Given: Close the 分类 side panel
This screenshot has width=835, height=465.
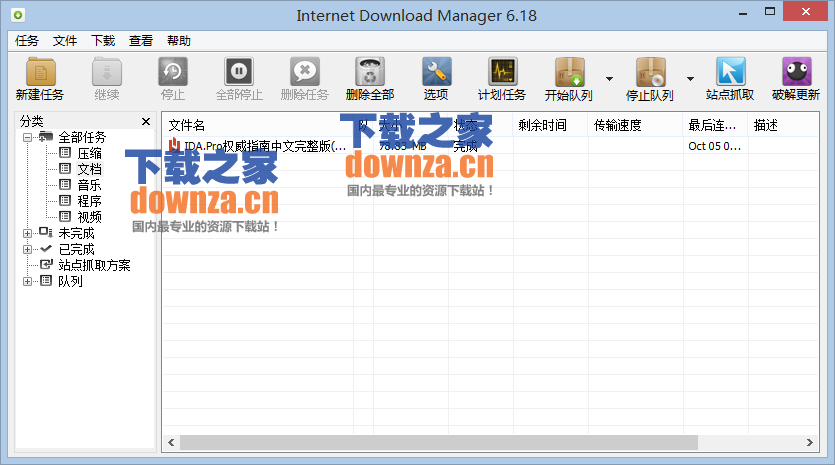Looking at the screenshot, I should tap(146, 121).
